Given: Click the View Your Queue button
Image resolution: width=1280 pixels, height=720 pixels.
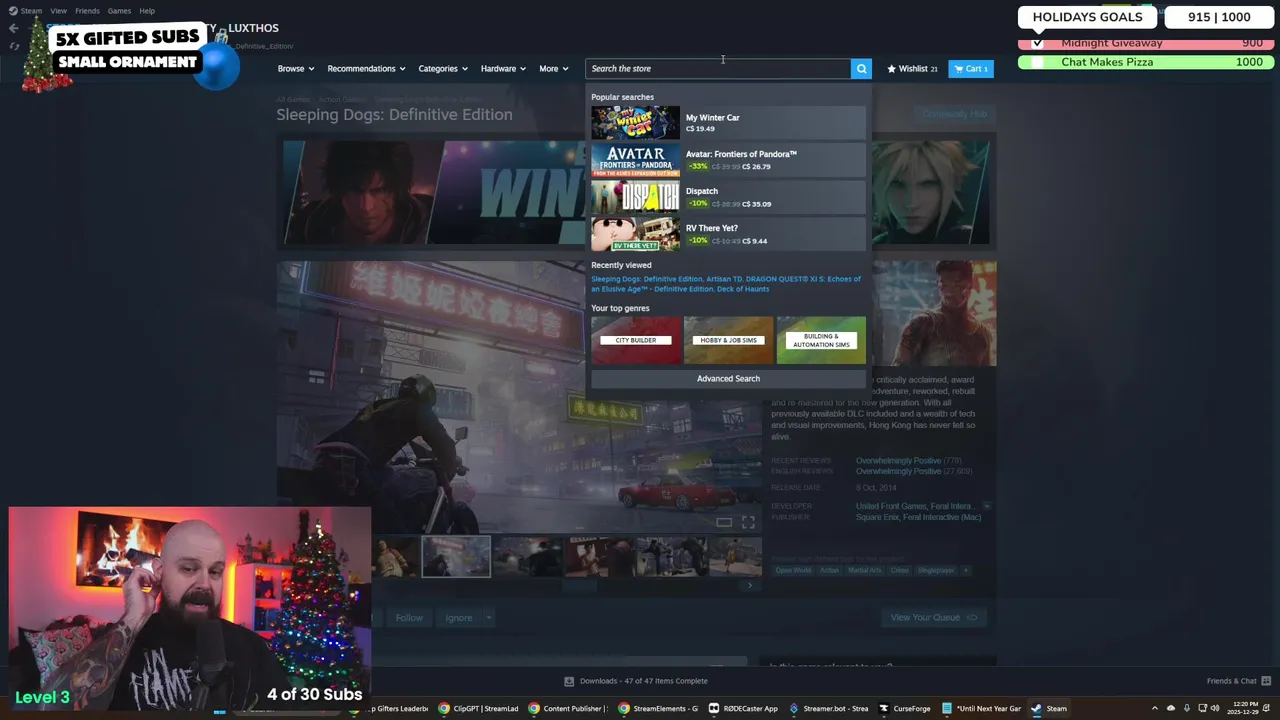Looking at the screenshot, I should tap(934, 617).
